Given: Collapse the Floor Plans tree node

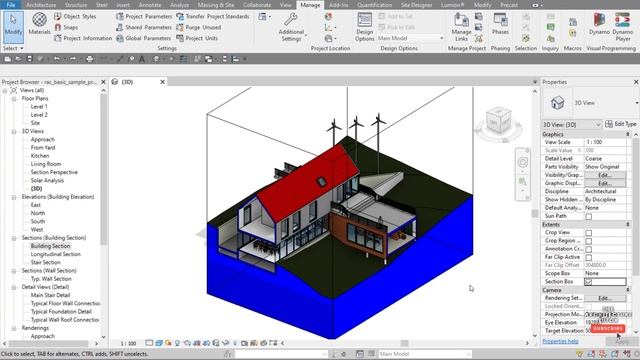Looking at the screenshot, I should coord(14,99).
